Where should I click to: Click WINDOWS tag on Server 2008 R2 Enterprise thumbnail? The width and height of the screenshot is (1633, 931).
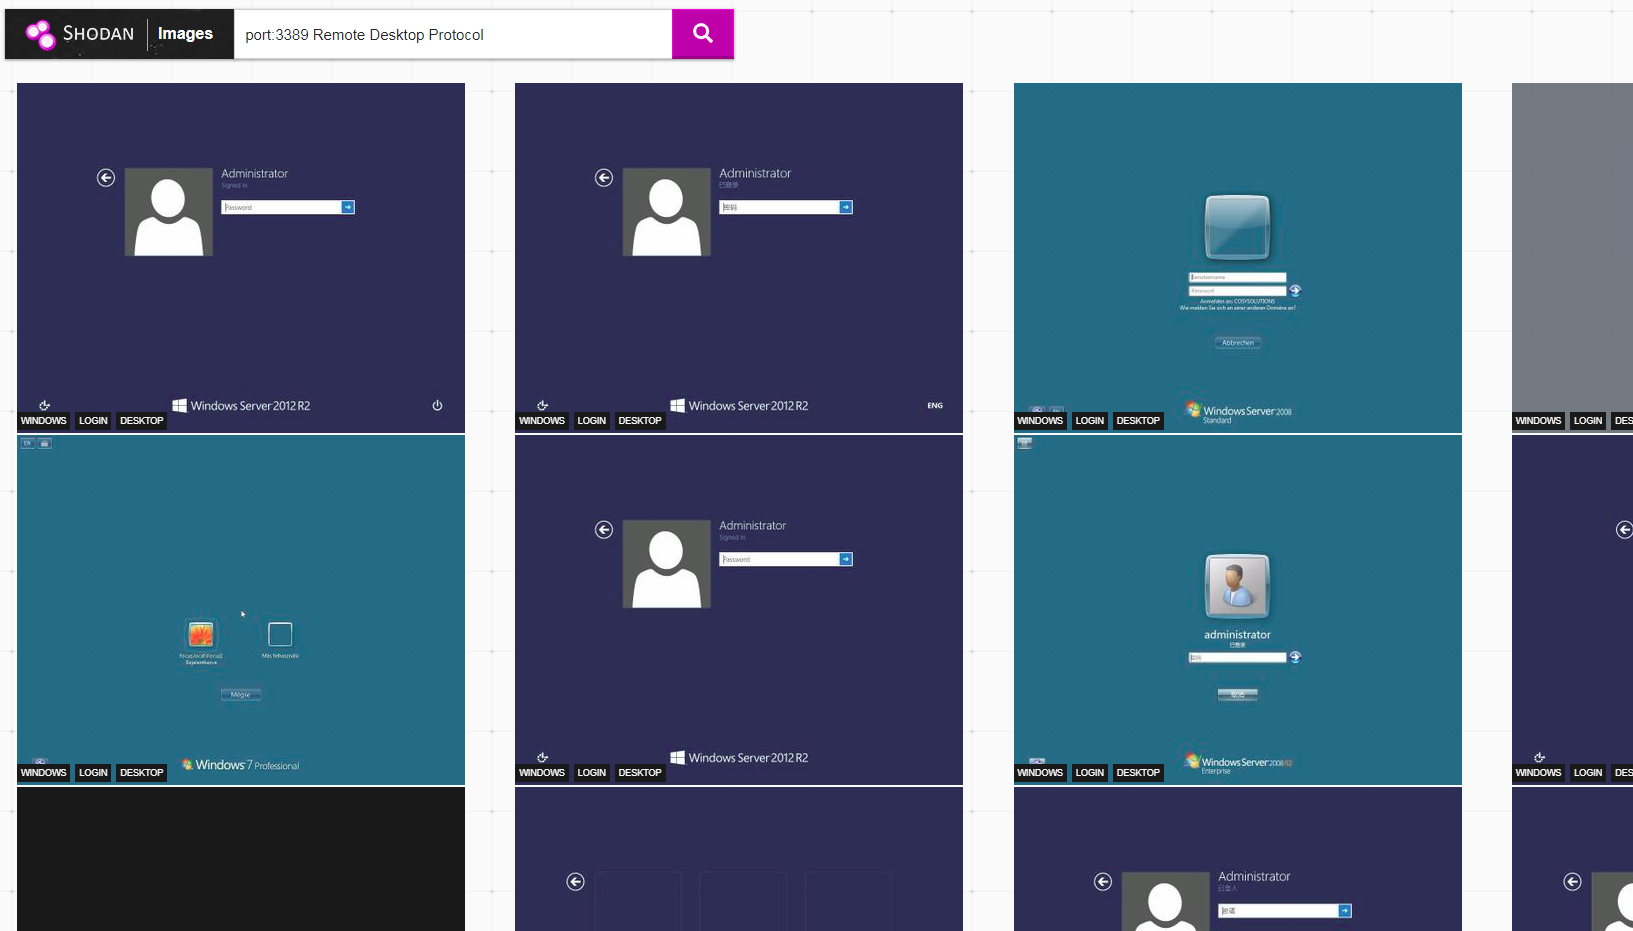pos(1040,773)
